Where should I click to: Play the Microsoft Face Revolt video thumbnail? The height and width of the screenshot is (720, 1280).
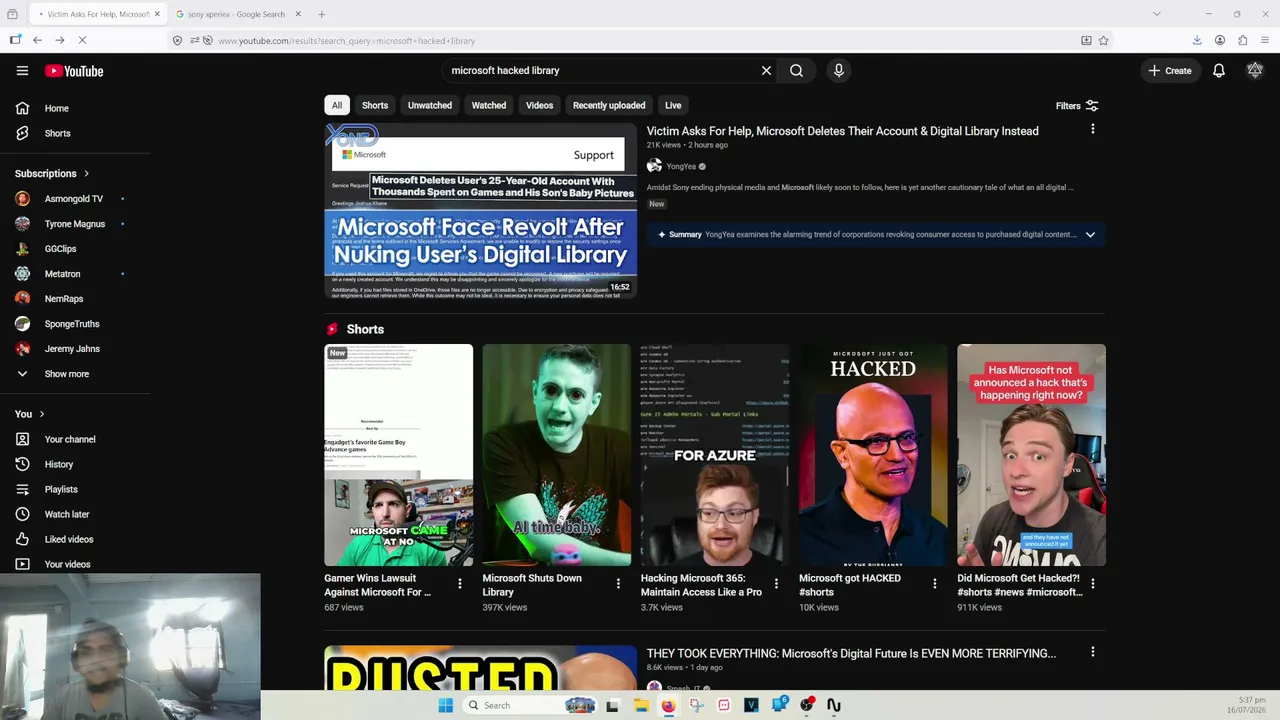pos(480,211)
